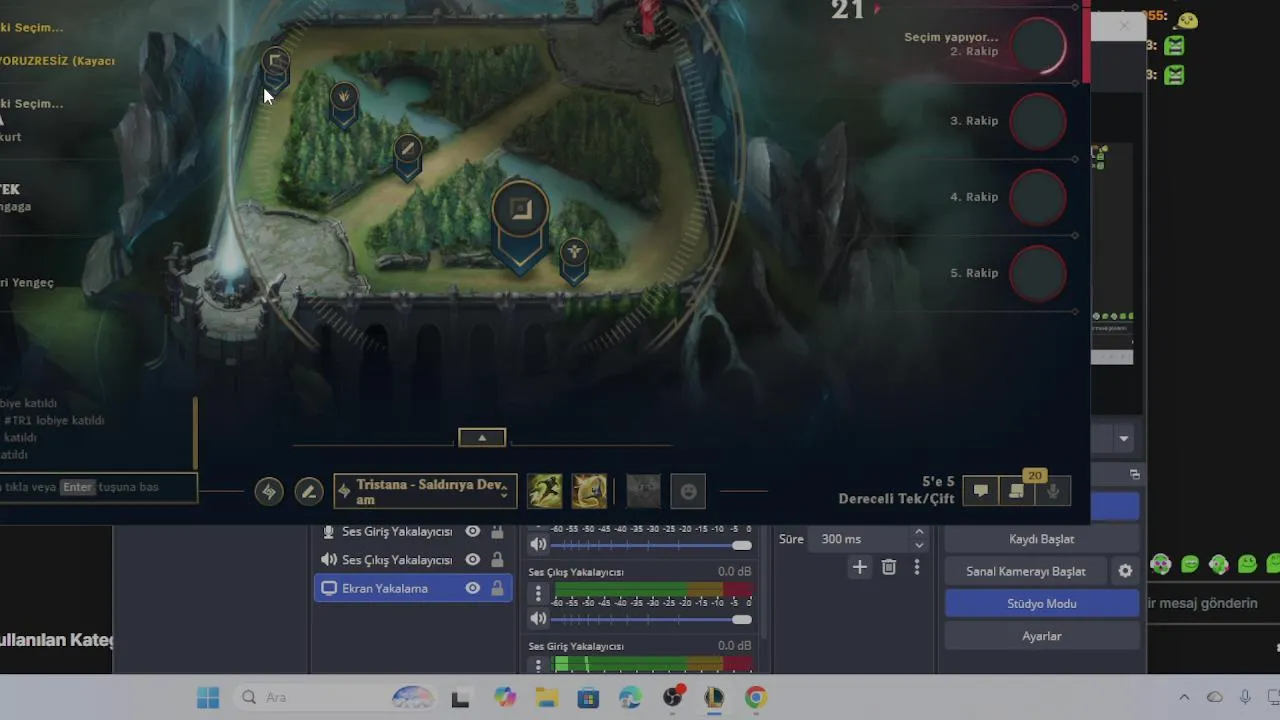Open Ses Çıkış Yakalayıcısı mixer three-dot menu
This screenshot has width=1280, height=720.
tap(538, 594)
